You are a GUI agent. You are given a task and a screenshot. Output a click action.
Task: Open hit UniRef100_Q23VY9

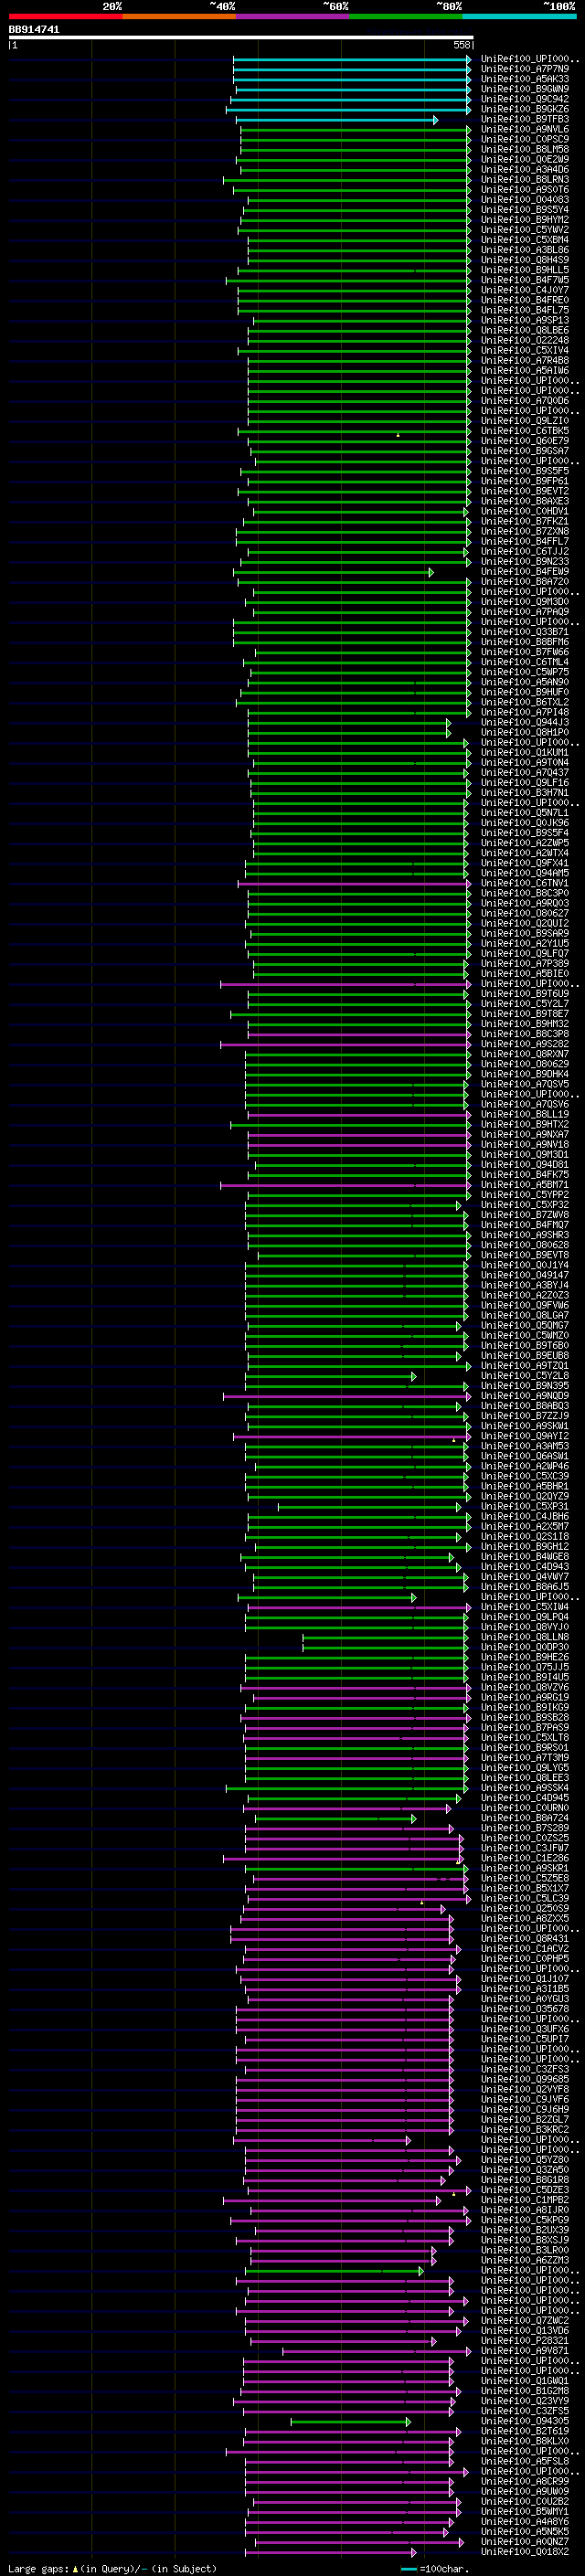pyautogui.click(x=525, y=2401)
